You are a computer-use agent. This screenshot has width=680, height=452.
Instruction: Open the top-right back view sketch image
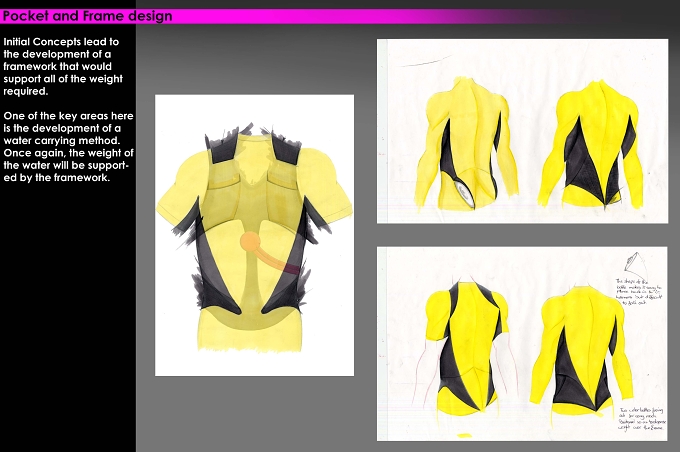pyautogui.click(x=522, y=131)
